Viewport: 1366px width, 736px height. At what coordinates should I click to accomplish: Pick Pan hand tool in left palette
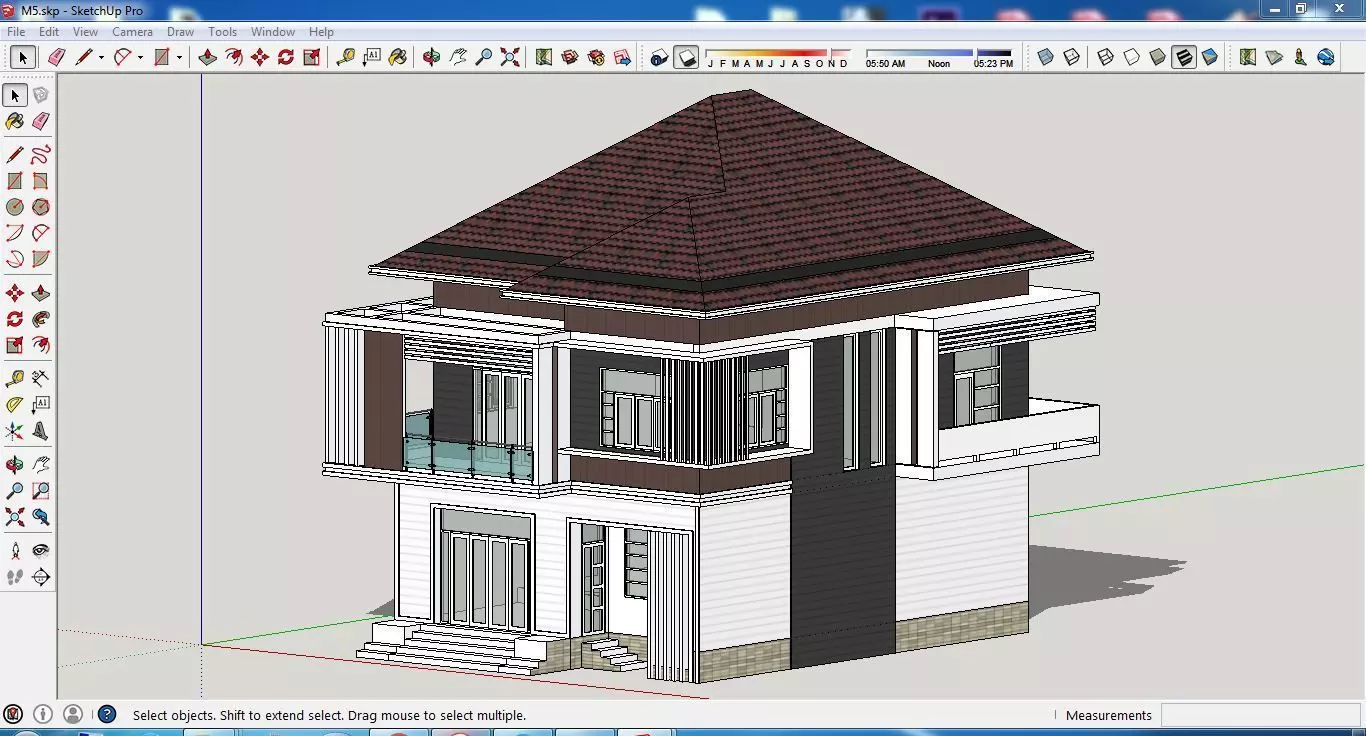click(41, 465)
